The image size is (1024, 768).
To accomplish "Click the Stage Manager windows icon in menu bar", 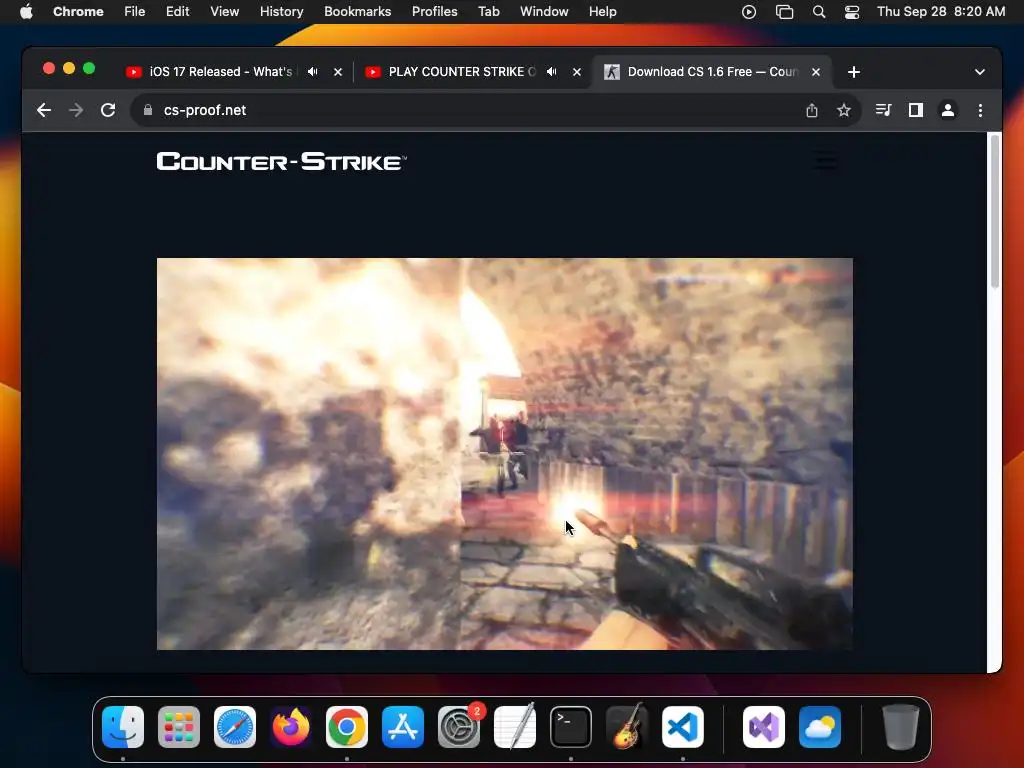I will coord(784,12).
